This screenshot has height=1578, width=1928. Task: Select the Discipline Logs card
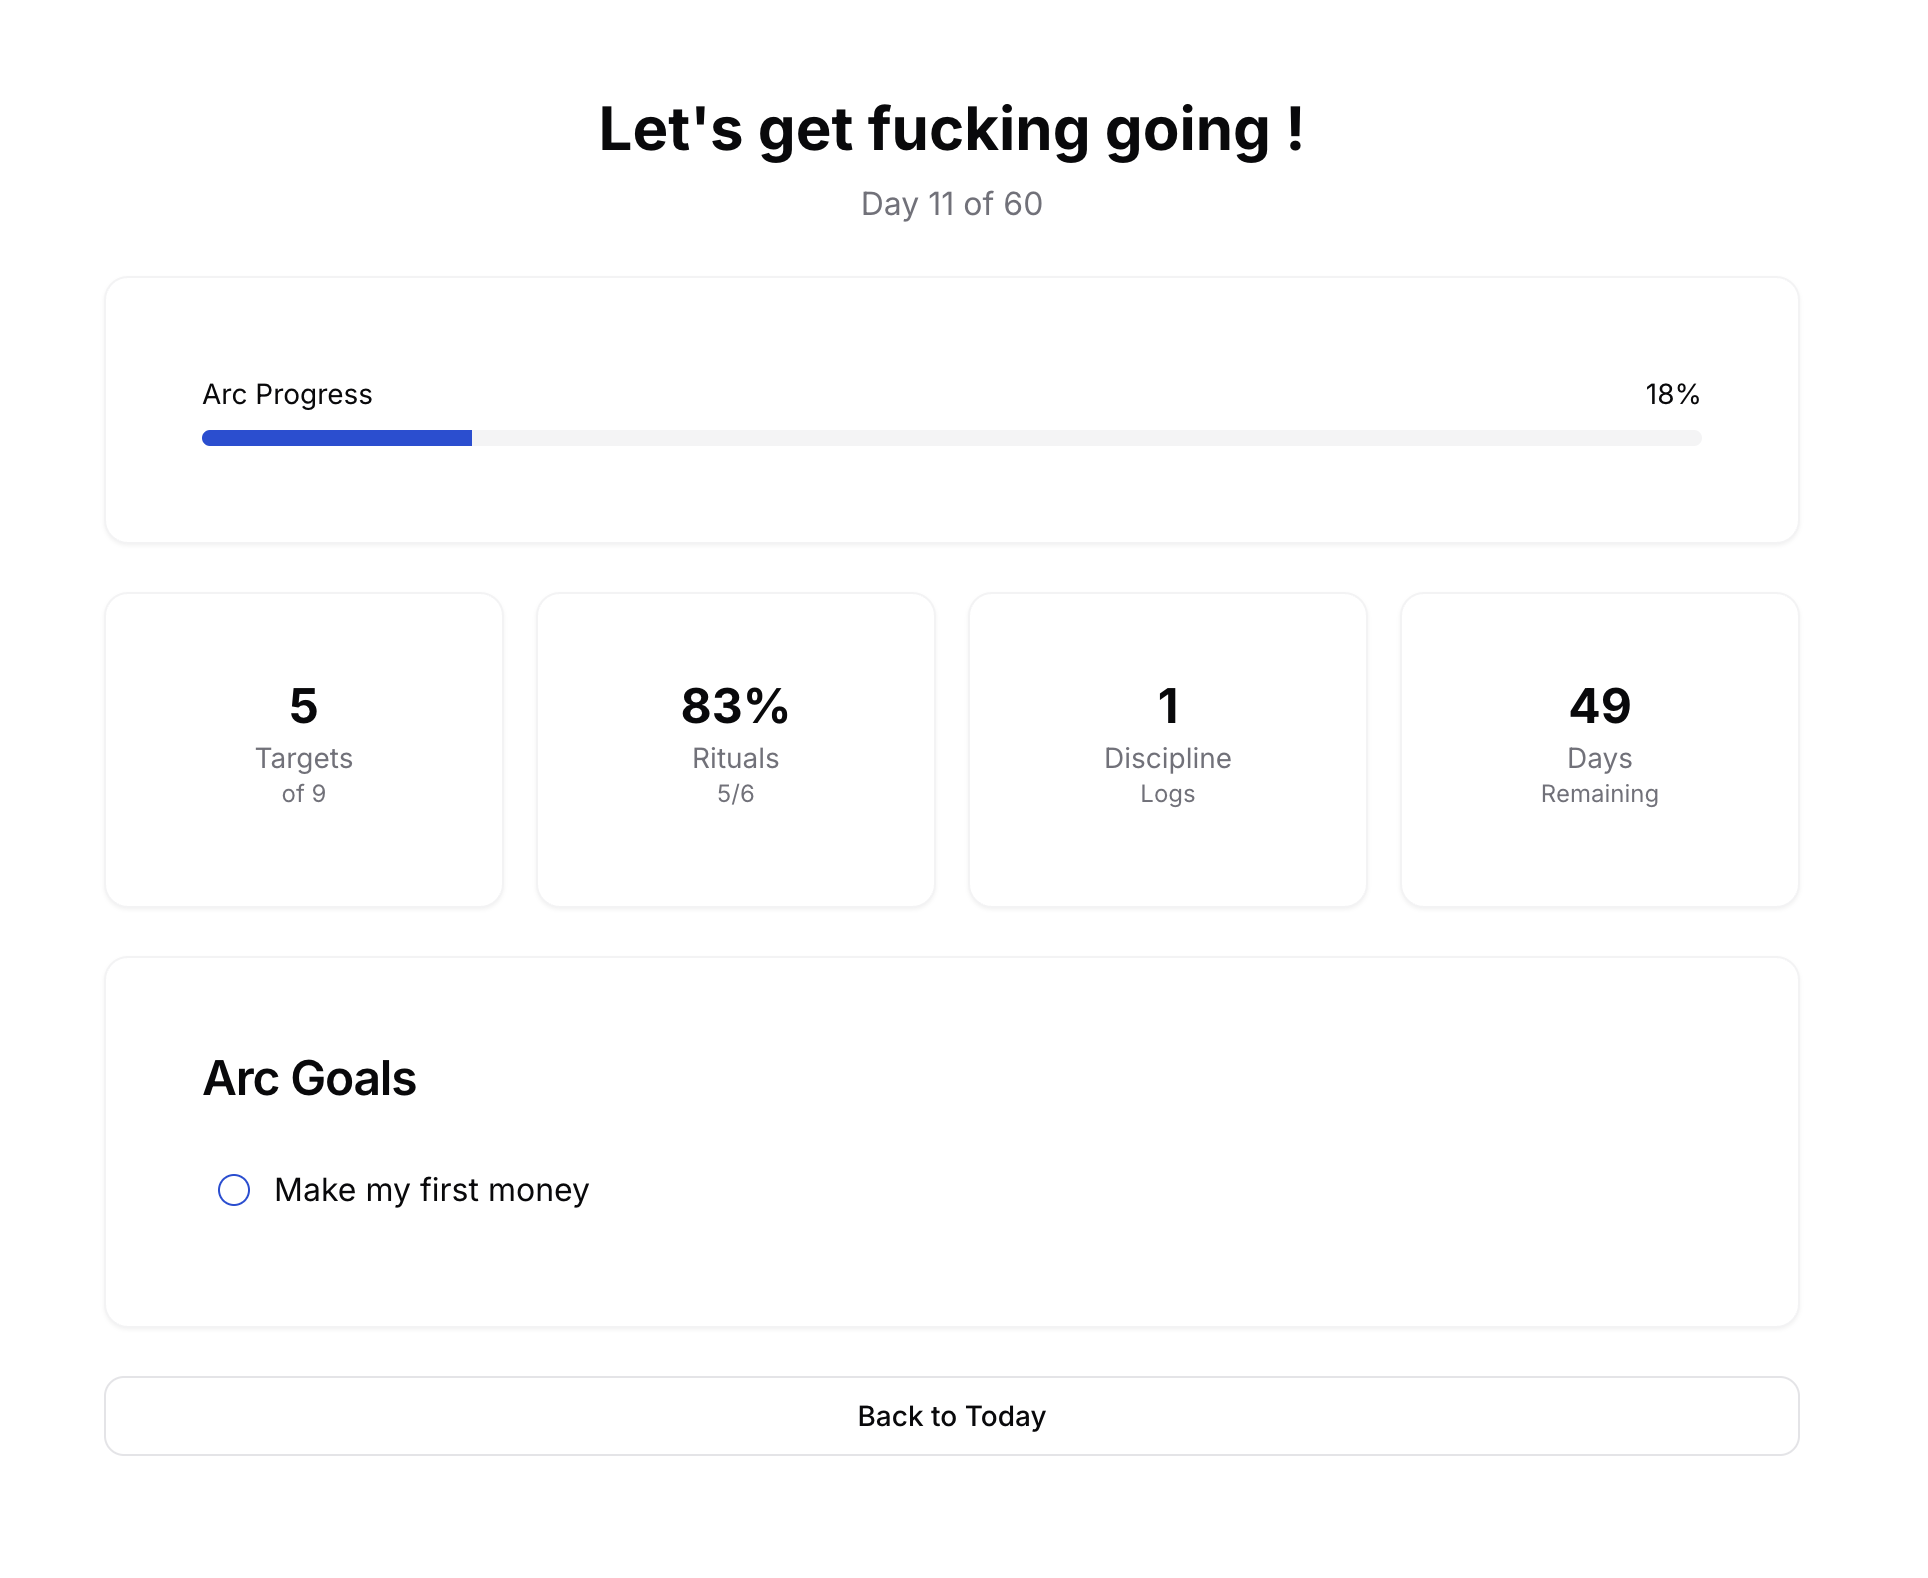pos(1167,750)
